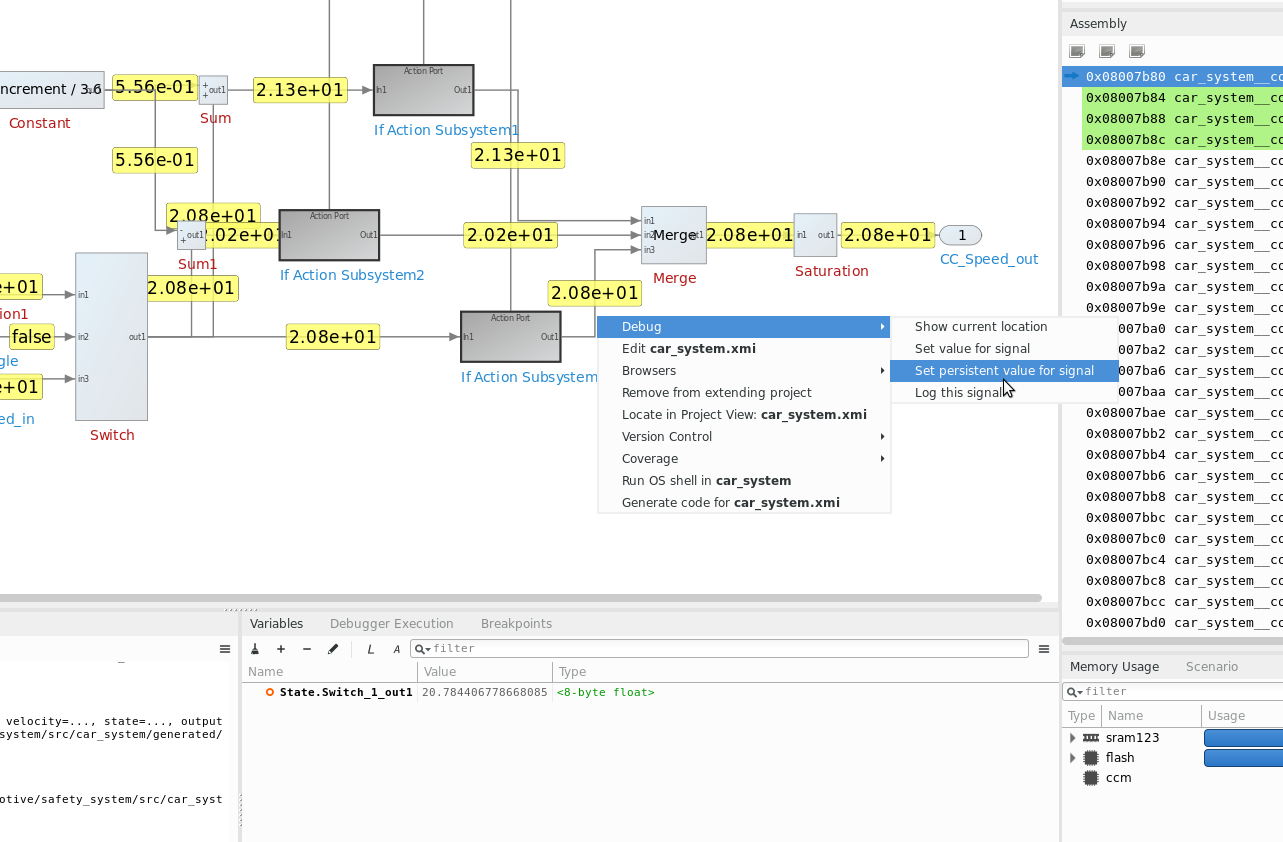Click the sram123 memory chip icon

click(x=1091, y=737)
